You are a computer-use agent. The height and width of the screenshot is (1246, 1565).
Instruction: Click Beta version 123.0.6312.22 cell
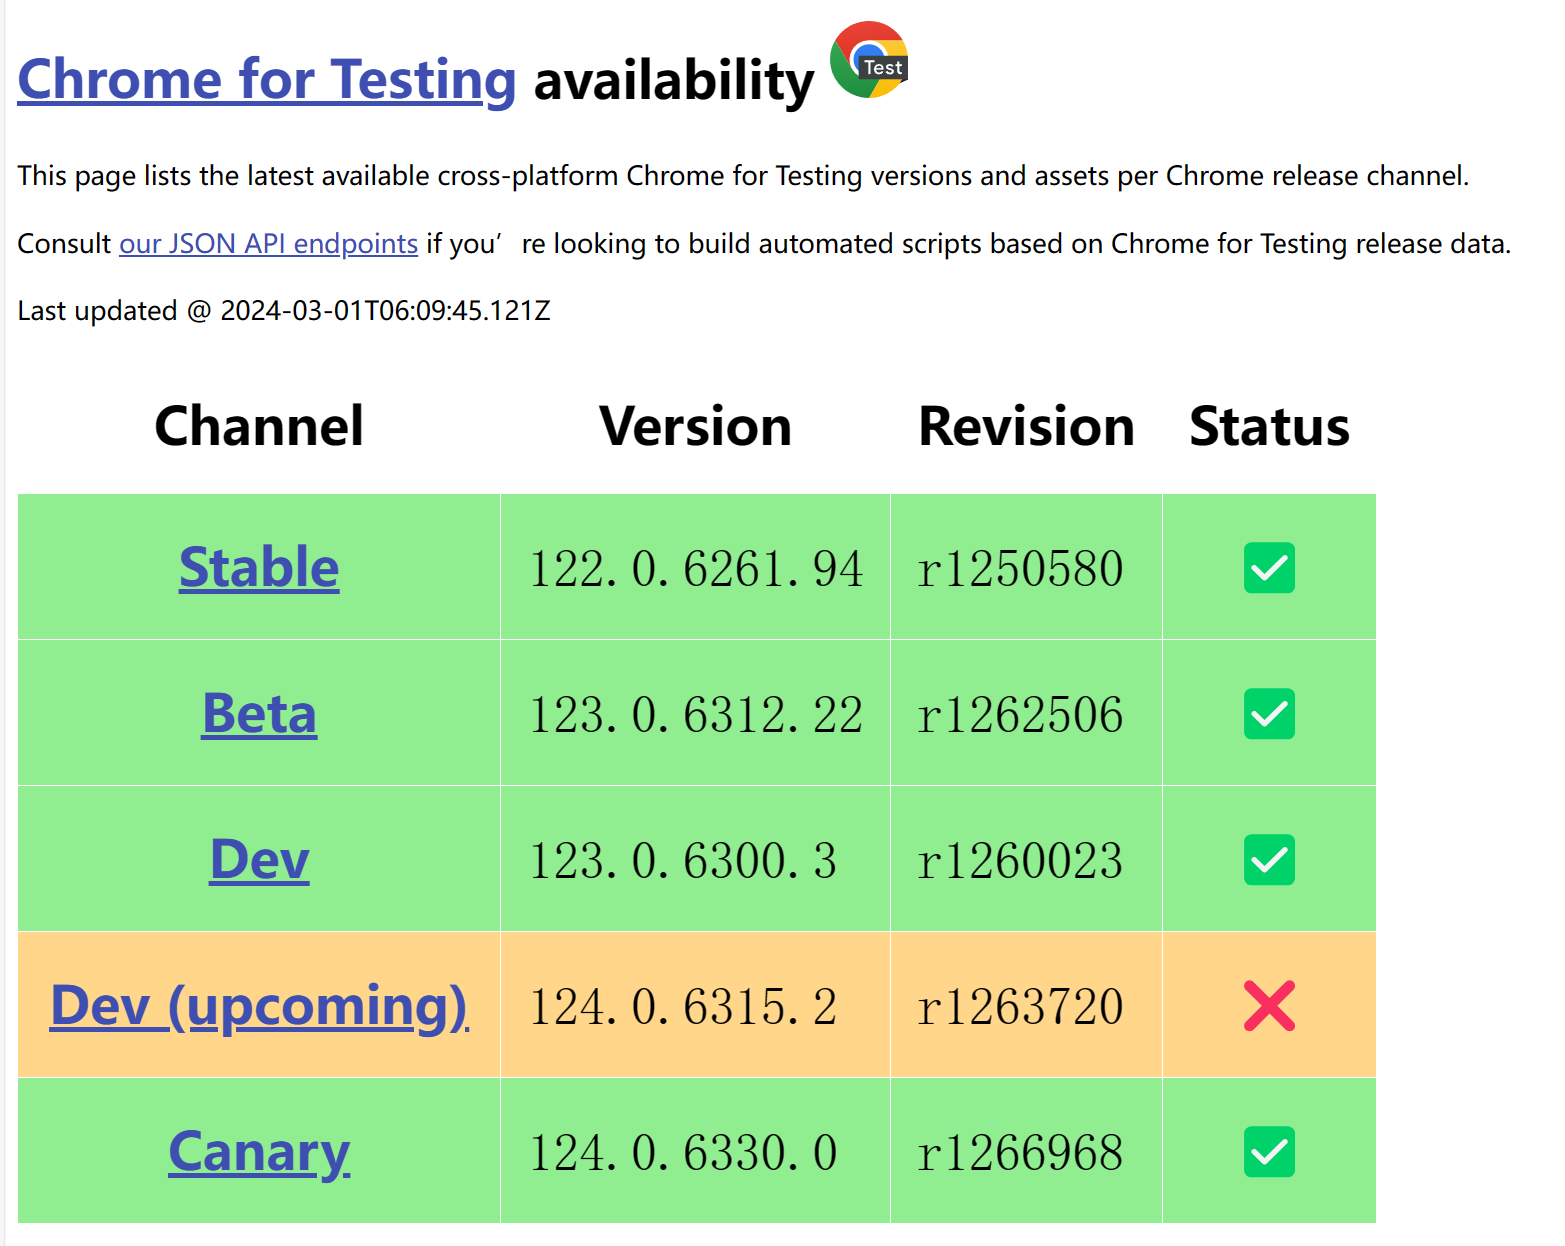tap(695, 715)
